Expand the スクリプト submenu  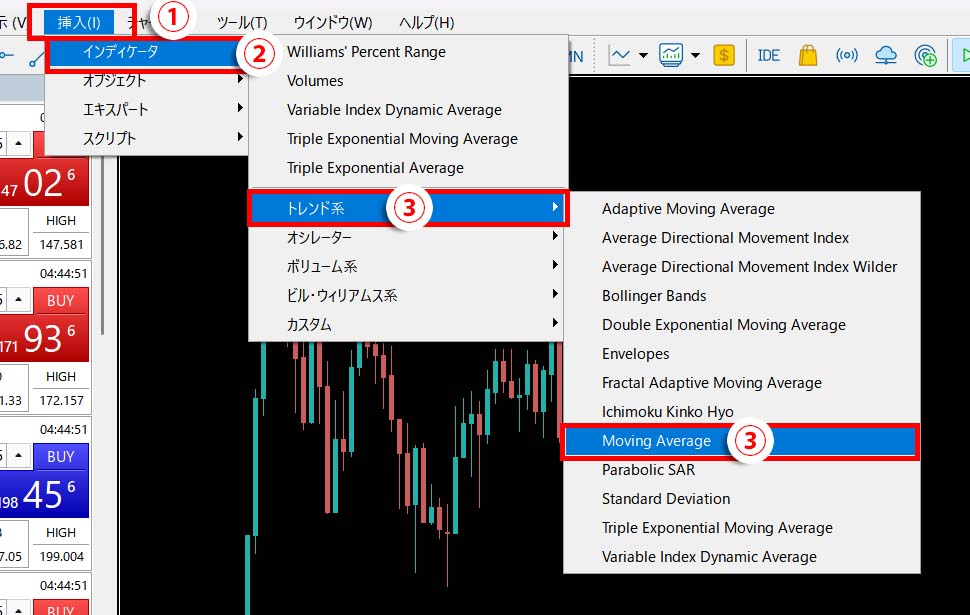tap(148, 138)
